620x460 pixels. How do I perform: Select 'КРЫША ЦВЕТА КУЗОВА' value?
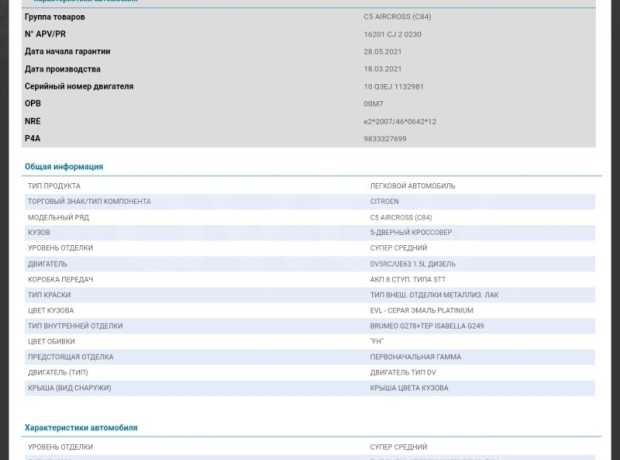click(x=409, y=388)
